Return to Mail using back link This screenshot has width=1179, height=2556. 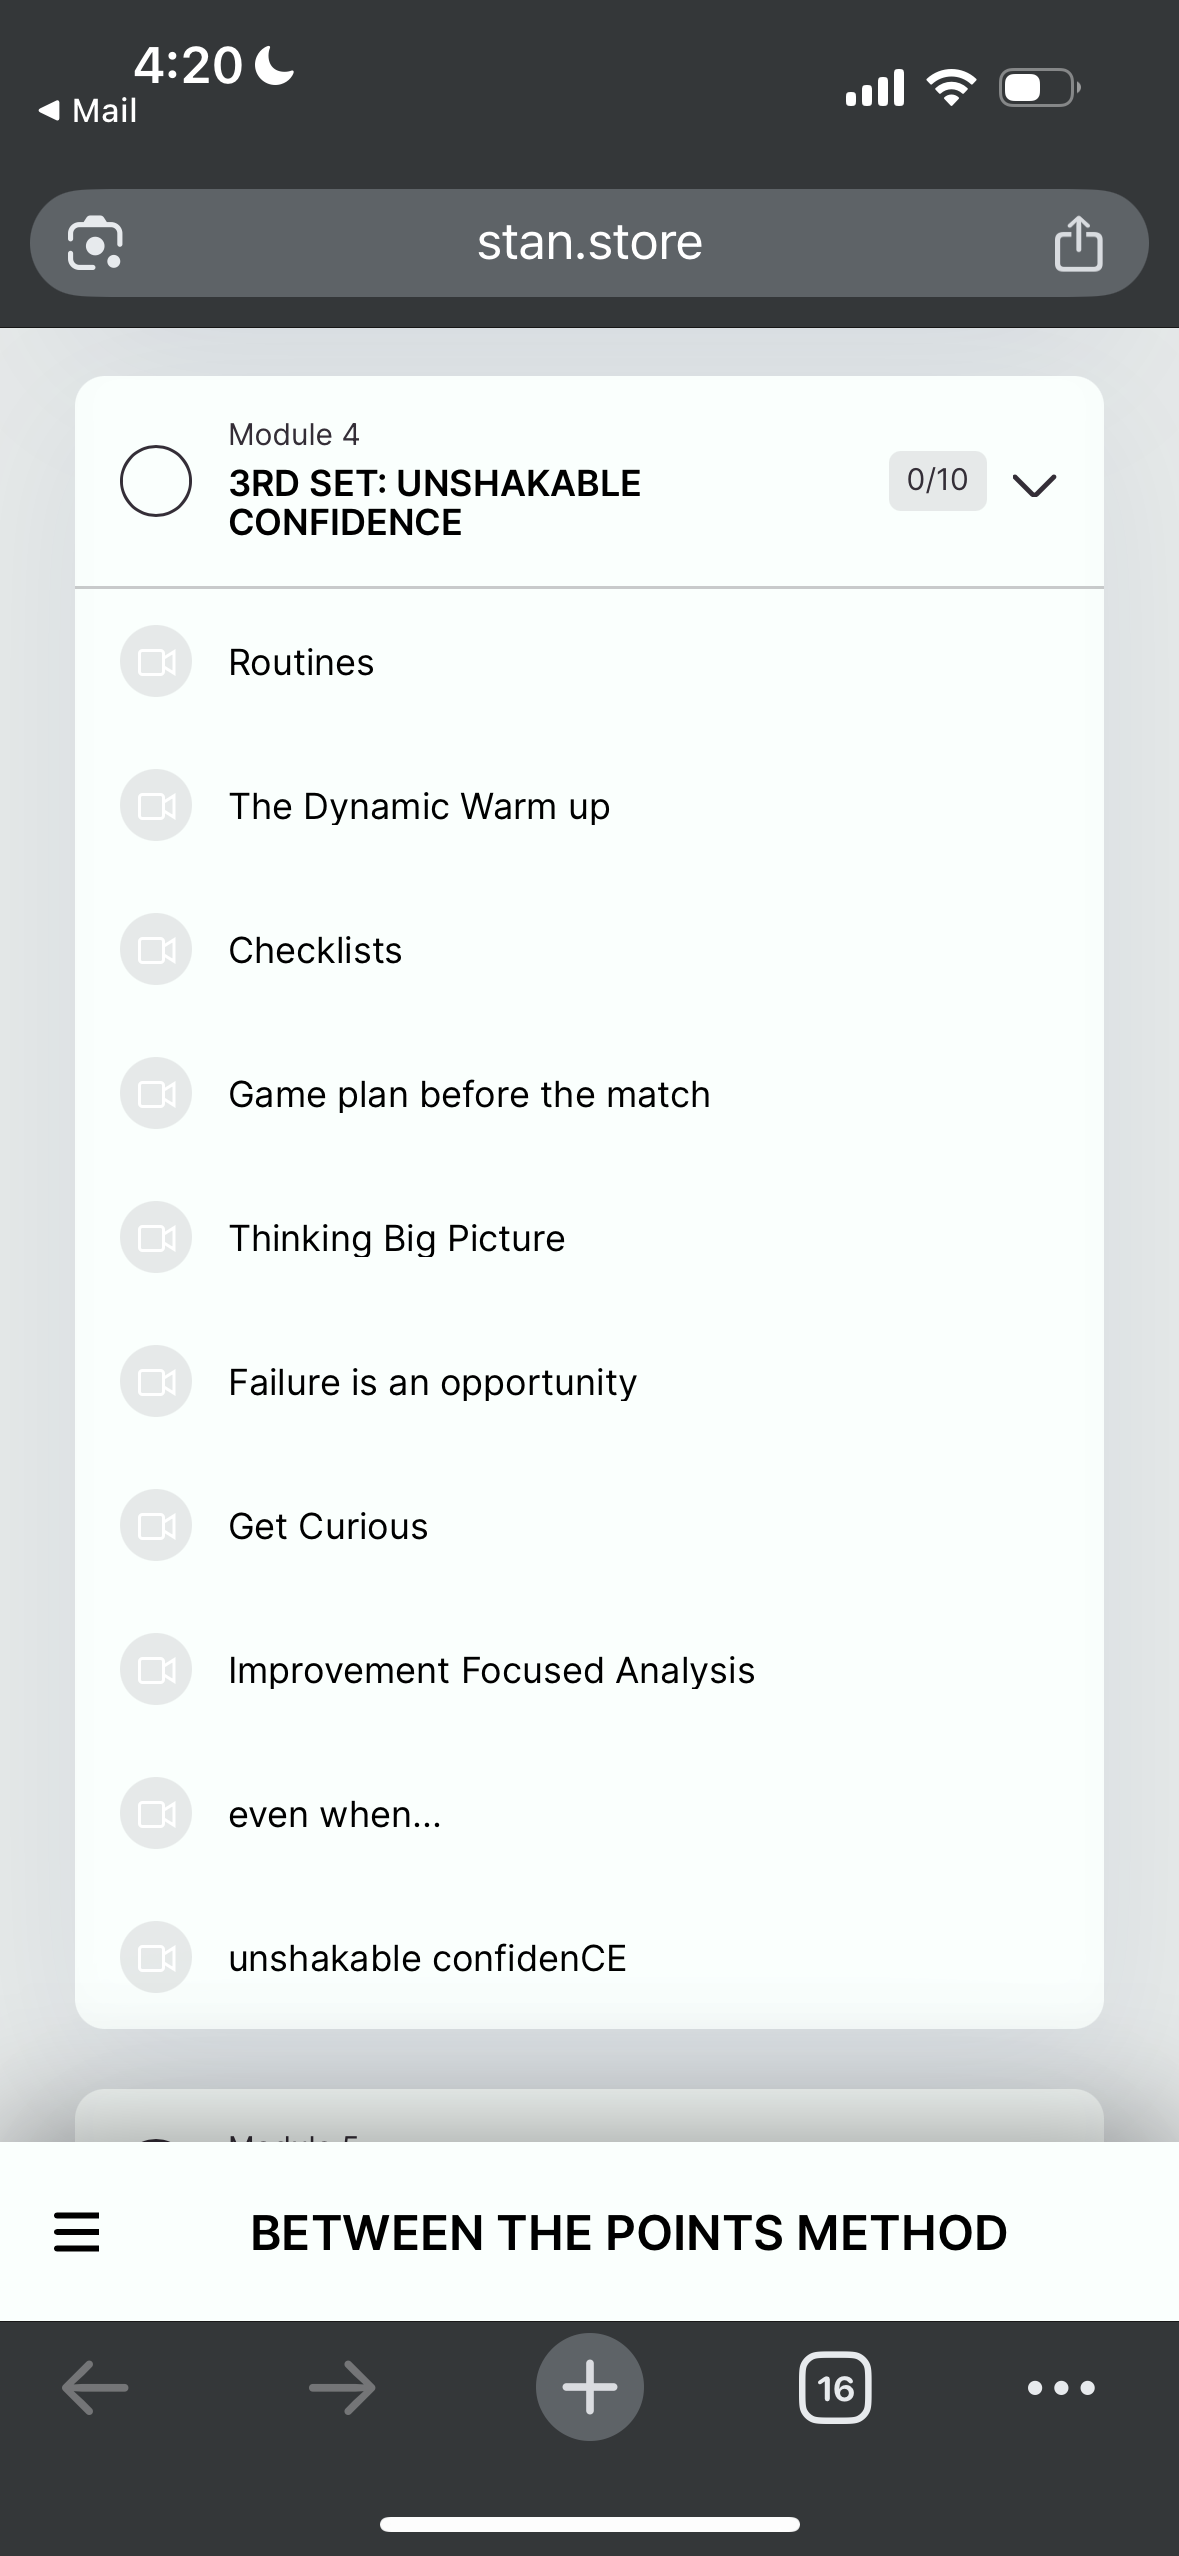click(x=88, y=110)
